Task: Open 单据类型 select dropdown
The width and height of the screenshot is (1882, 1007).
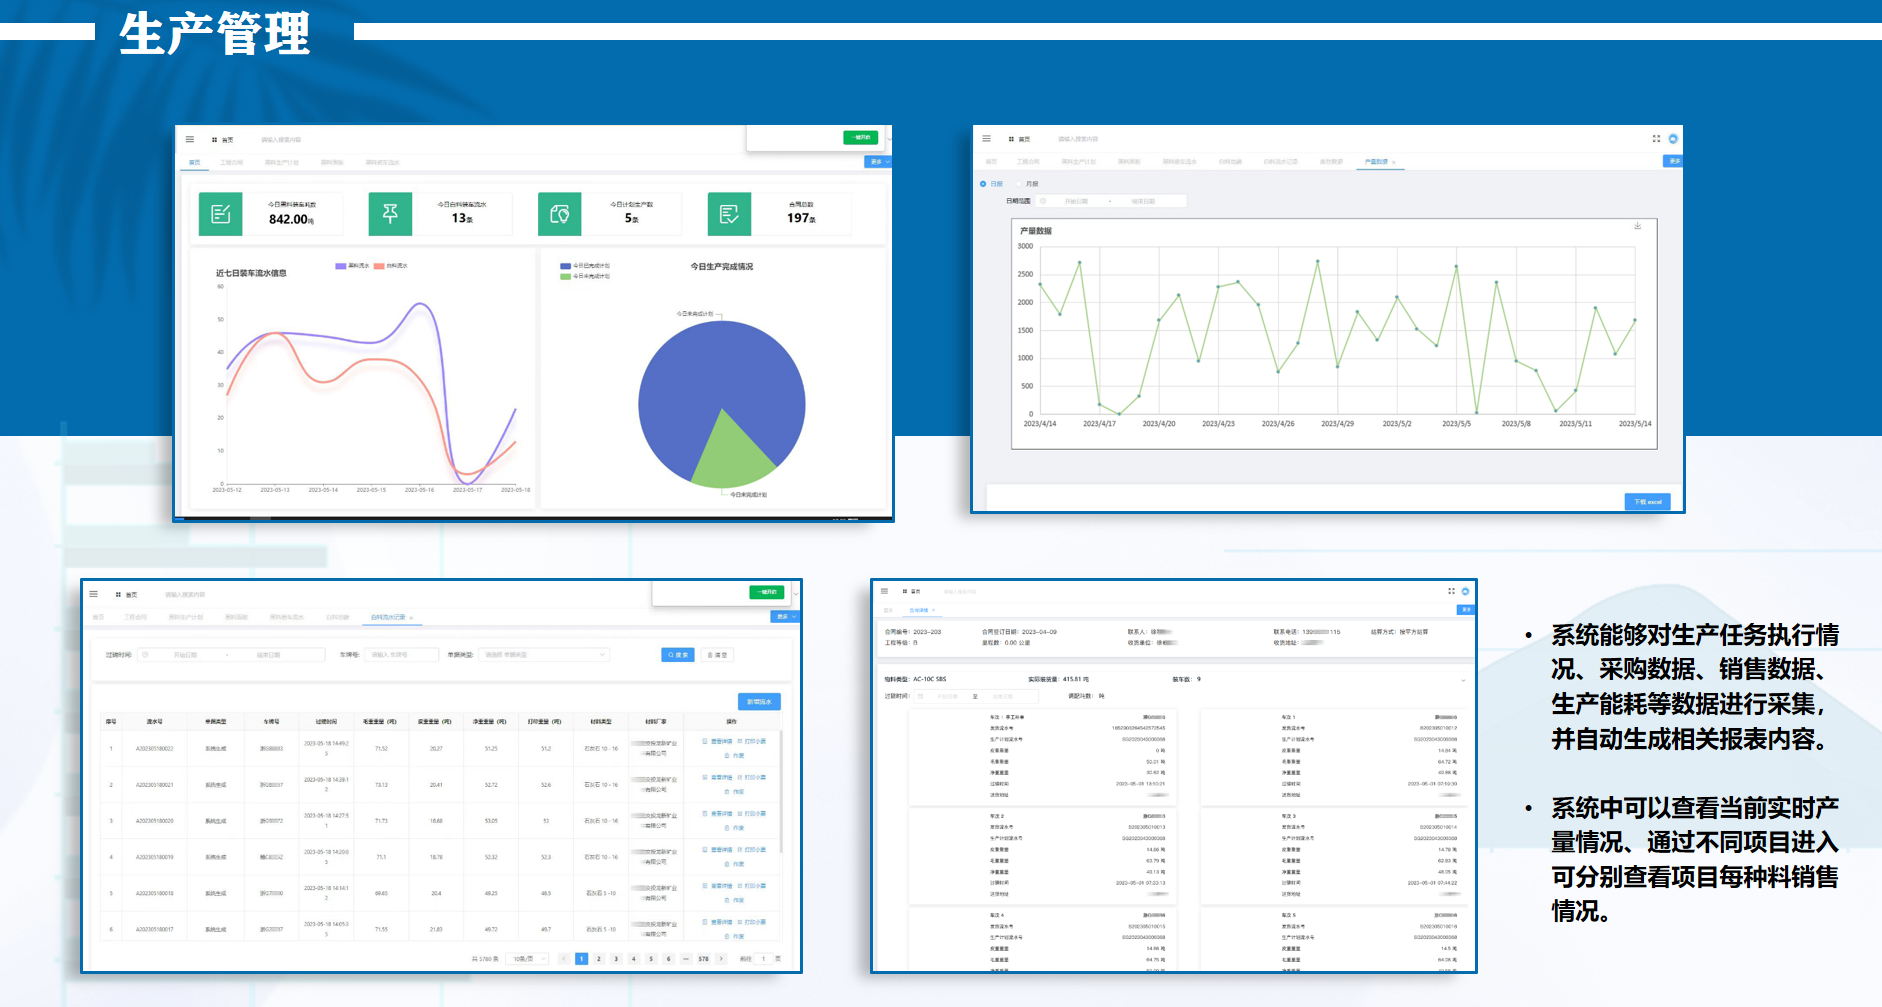Action: pos(543,655)
